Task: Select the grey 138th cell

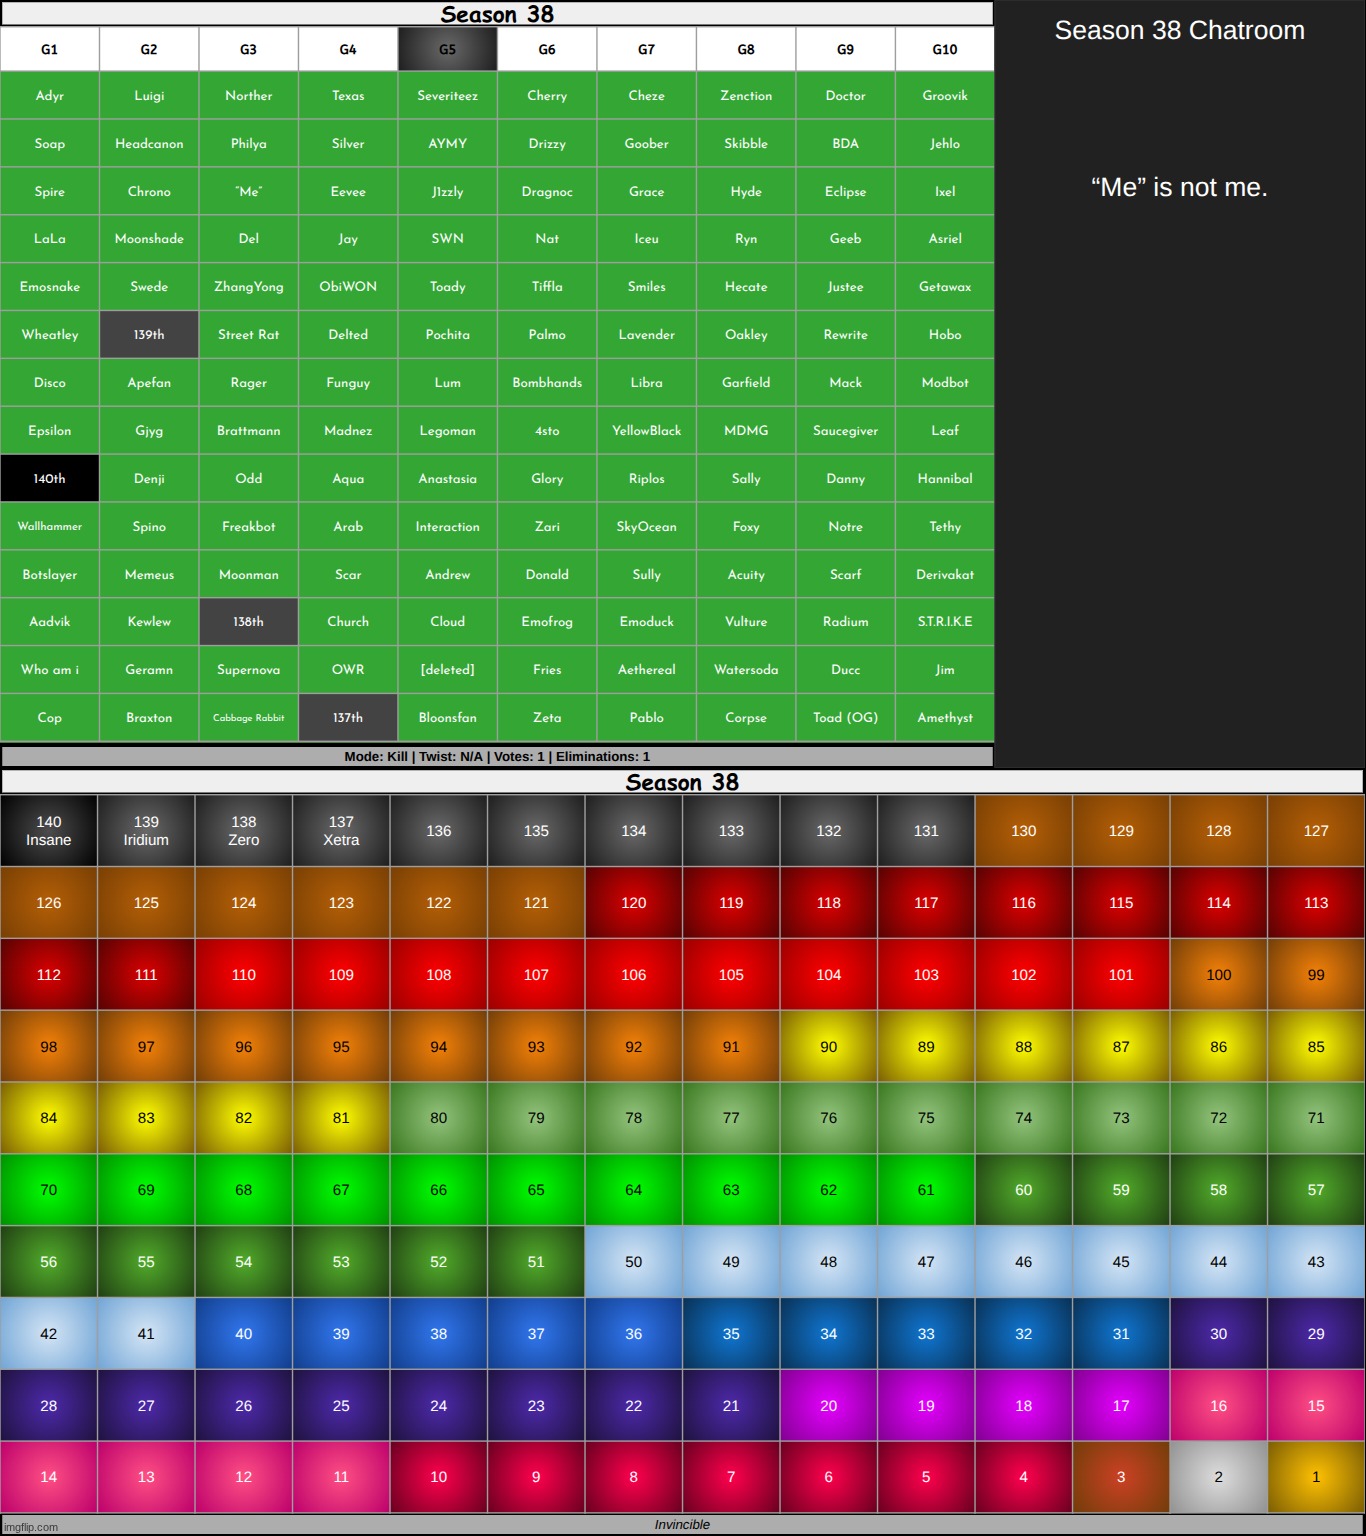Action: pos(248,622)
